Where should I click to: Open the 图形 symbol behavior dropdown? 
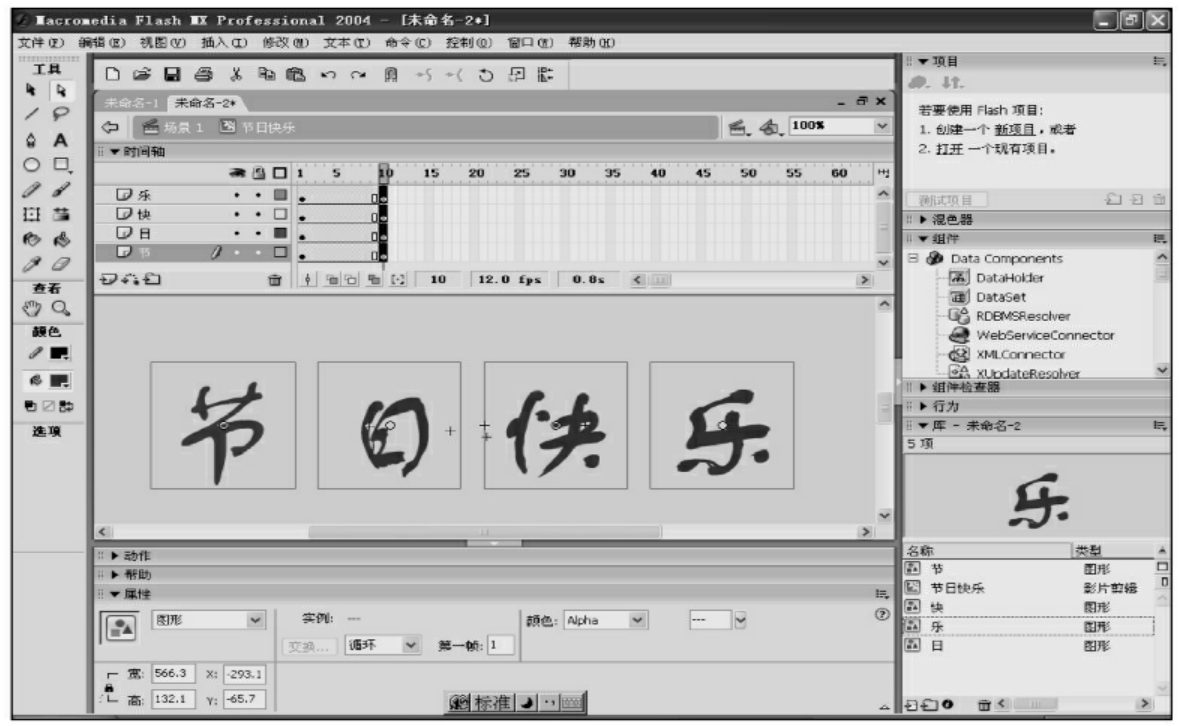pos(255,620)
